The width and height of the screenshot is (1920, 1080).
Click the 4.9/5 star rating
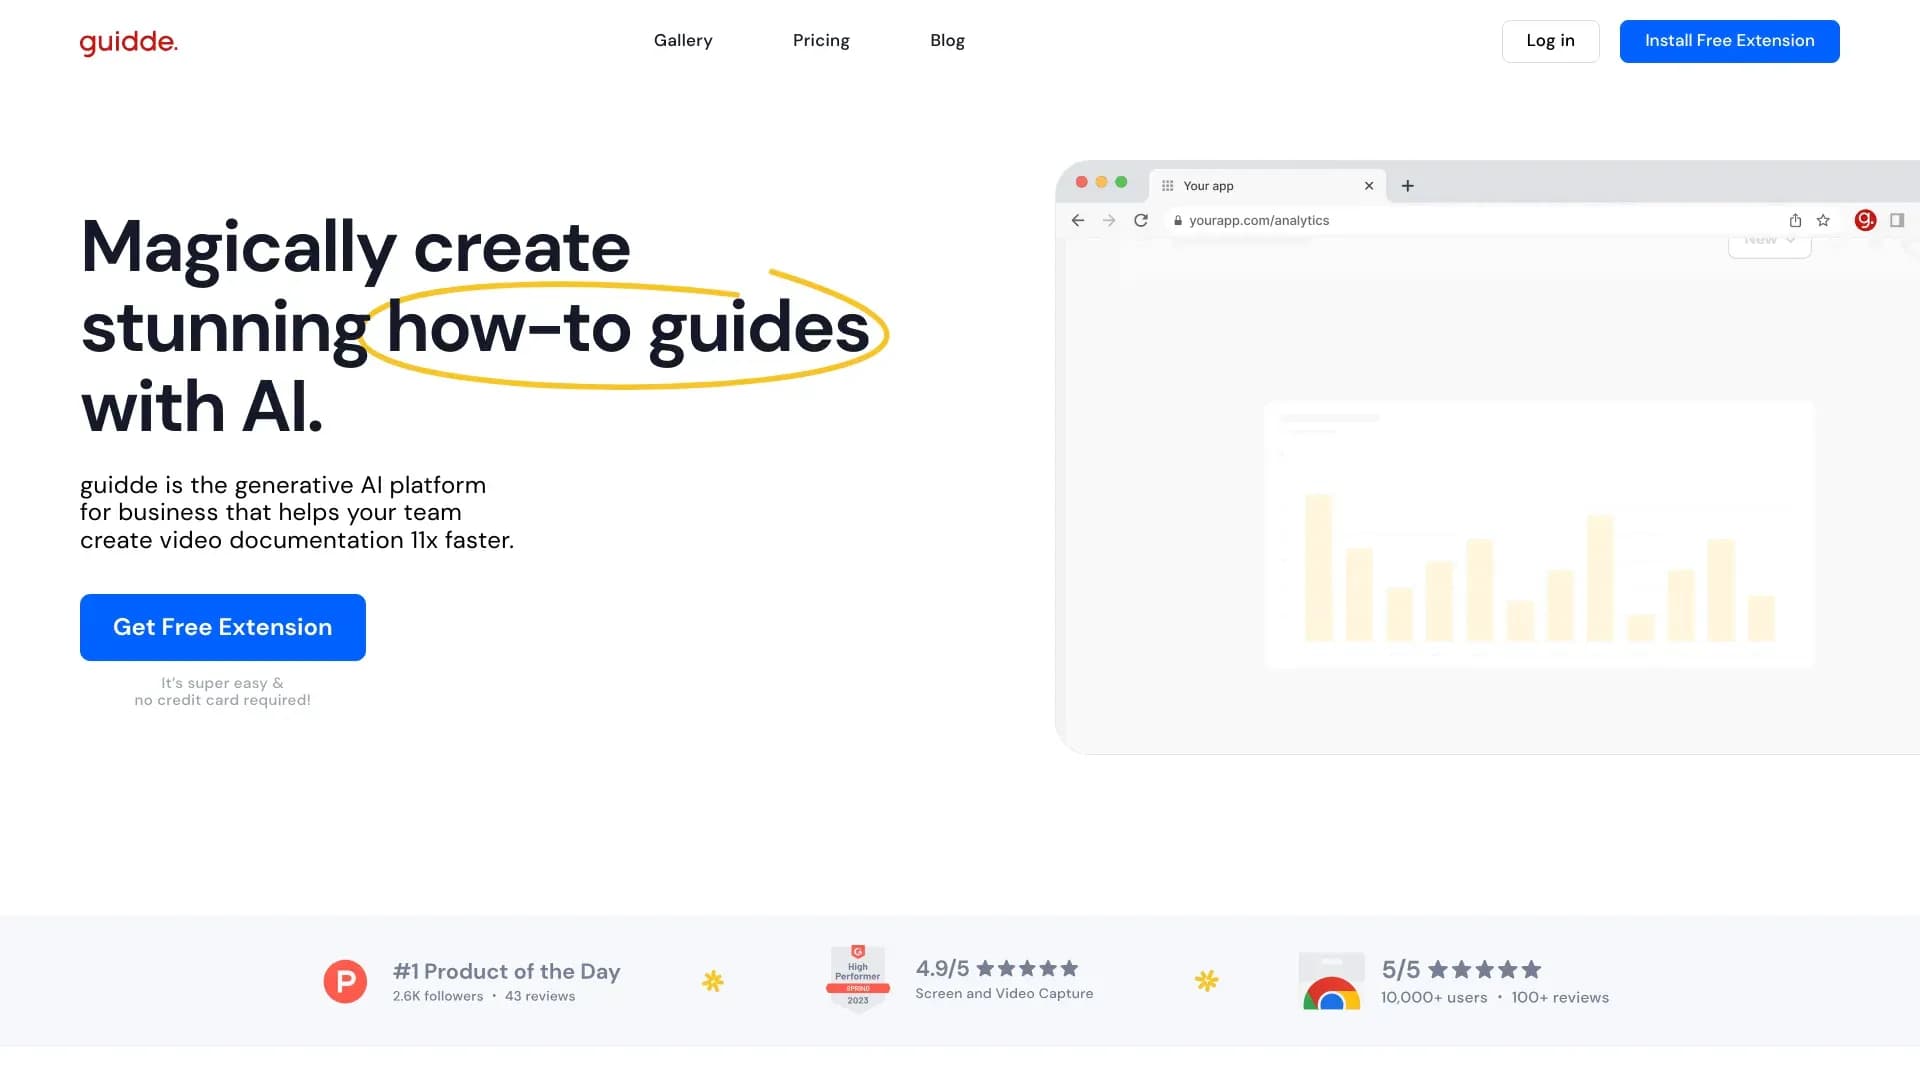pyautogui.click(x=997, y=968)
